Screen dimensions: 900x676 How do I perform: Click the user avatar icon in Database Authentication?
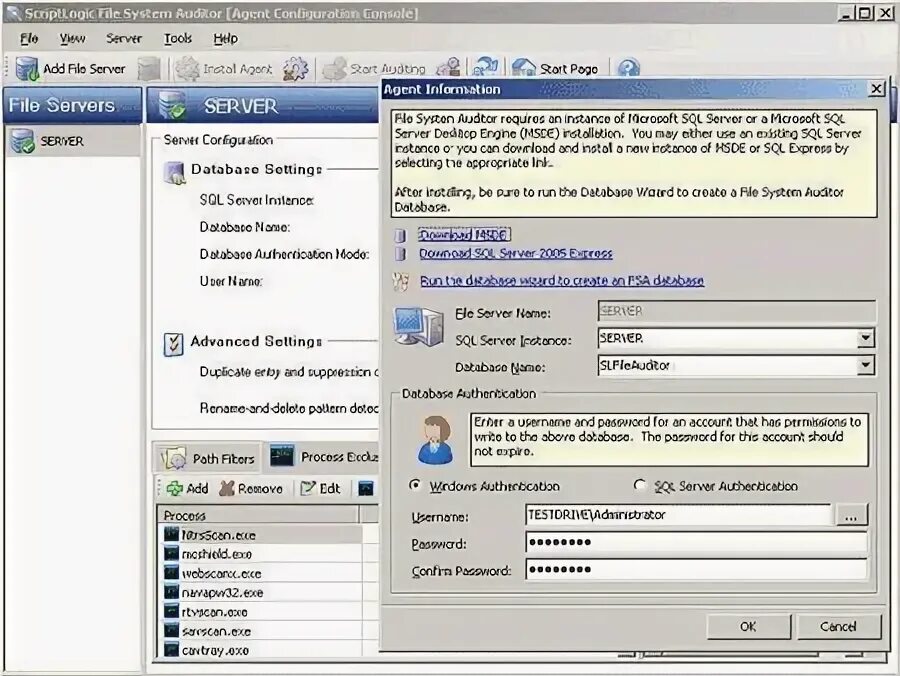pos(436,440)
